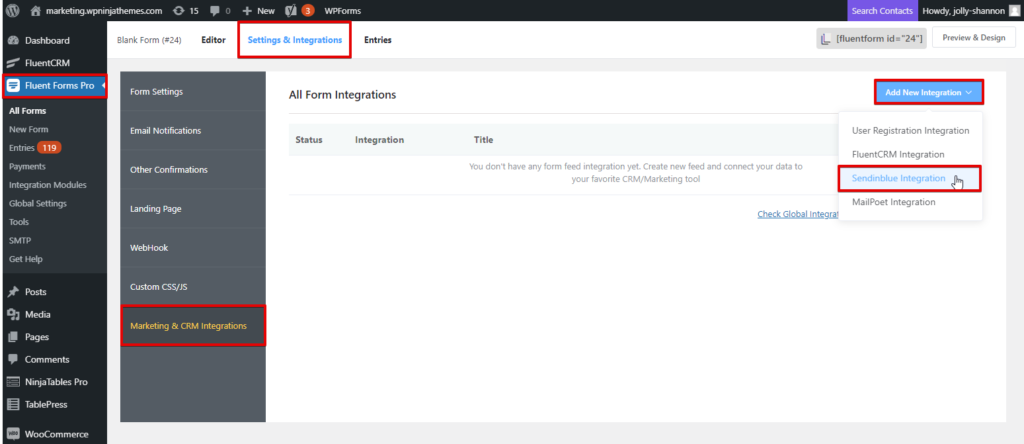The height and width of the screenshot is (444, 1024).
Task: Open Global Settings submenu item
Action: click(38, 203)
